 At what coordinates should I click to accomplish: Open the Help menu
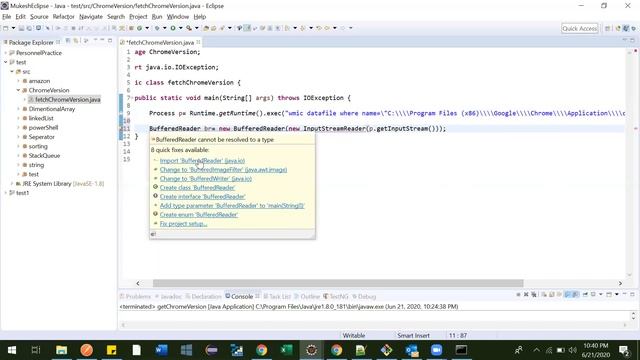click(x=200, y=17)
